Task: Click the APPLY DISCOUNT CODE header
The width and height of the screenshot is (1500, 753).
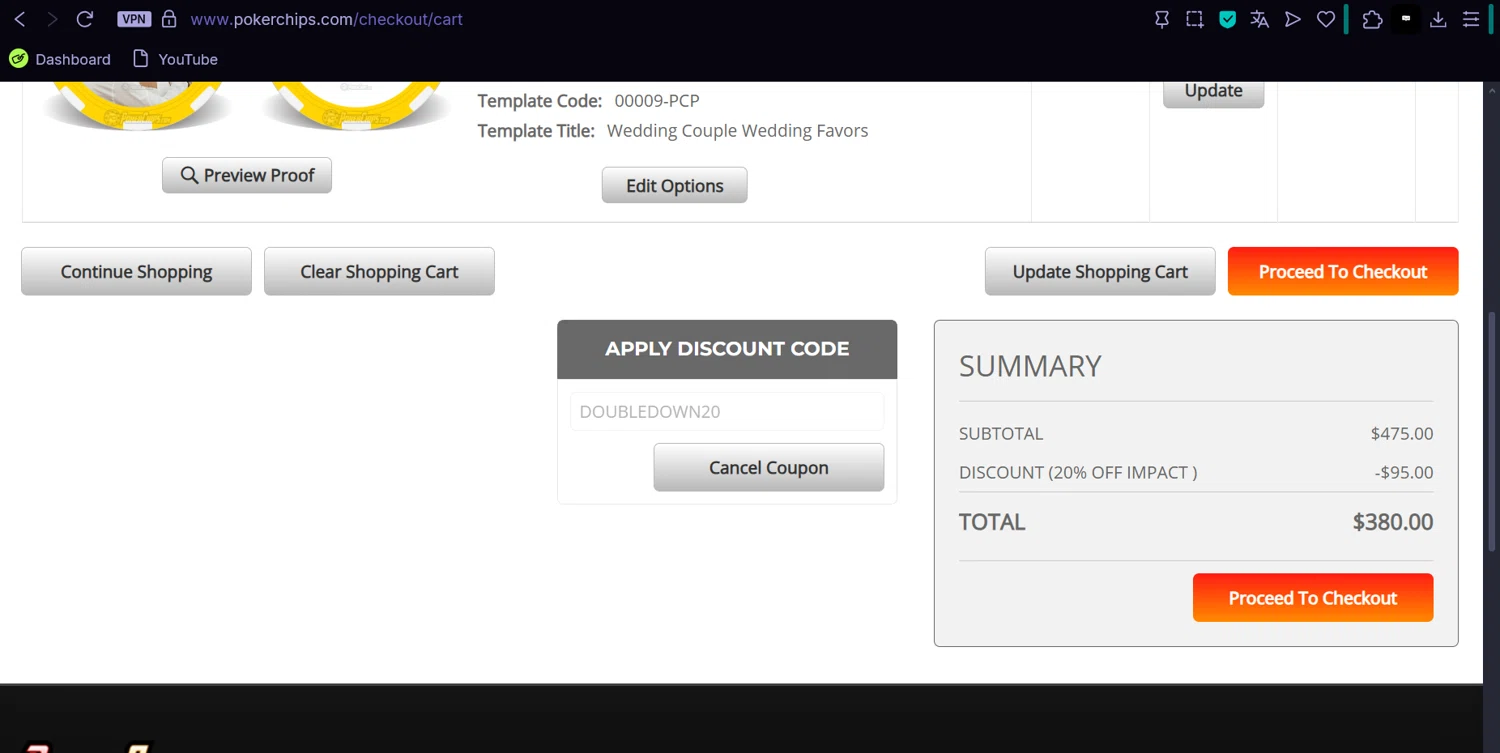Action: click(x=727, y=349)
